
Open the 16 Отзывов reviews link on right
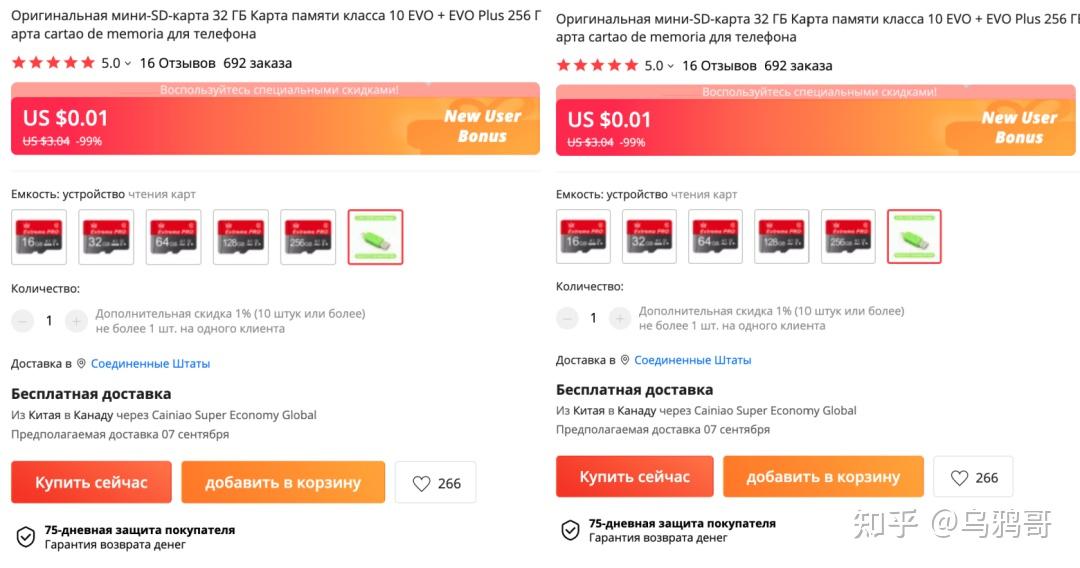coord(719,66)
